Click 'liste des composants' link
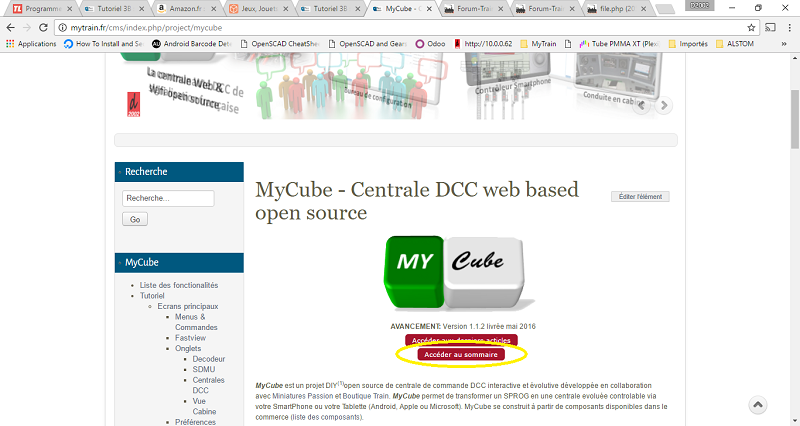 [x=326, y=417]
